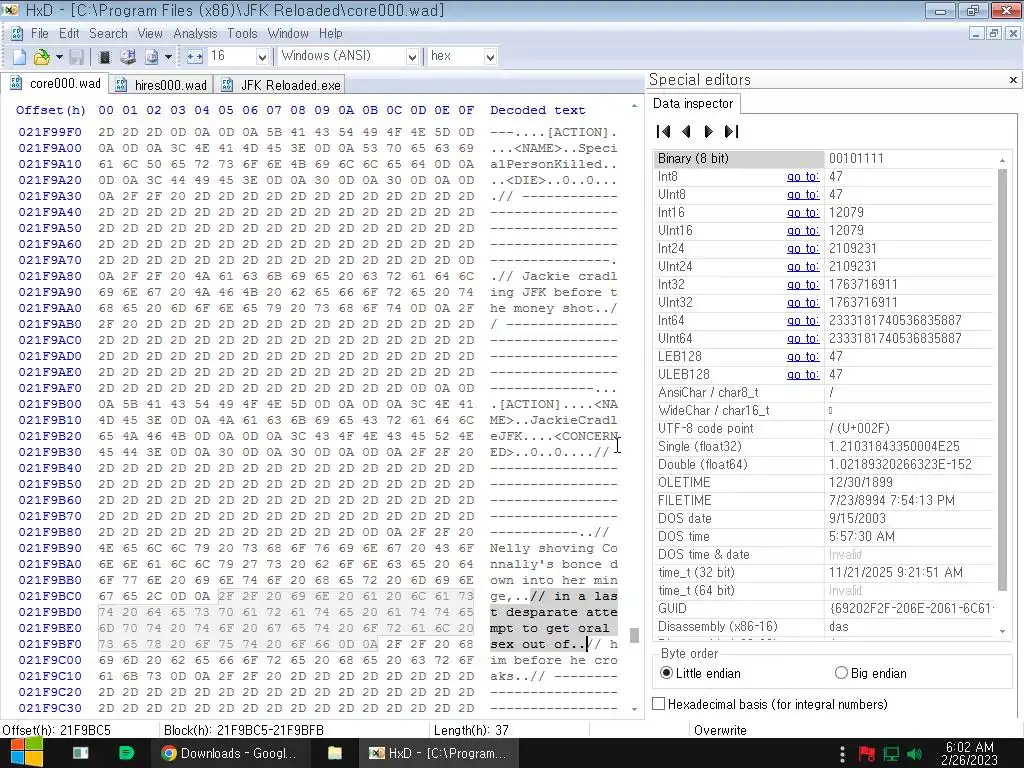Click the hex view scrollbar thumb
The image size is (1024, 768).
tap(633, 636)
